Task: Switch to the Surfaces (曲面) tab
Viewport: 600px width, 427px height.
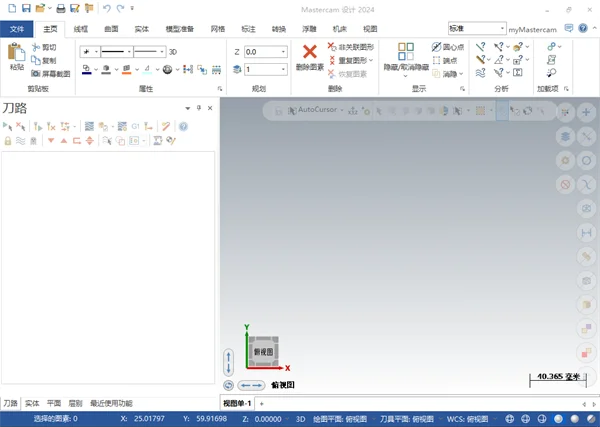Action: click(x=111, y=29)
